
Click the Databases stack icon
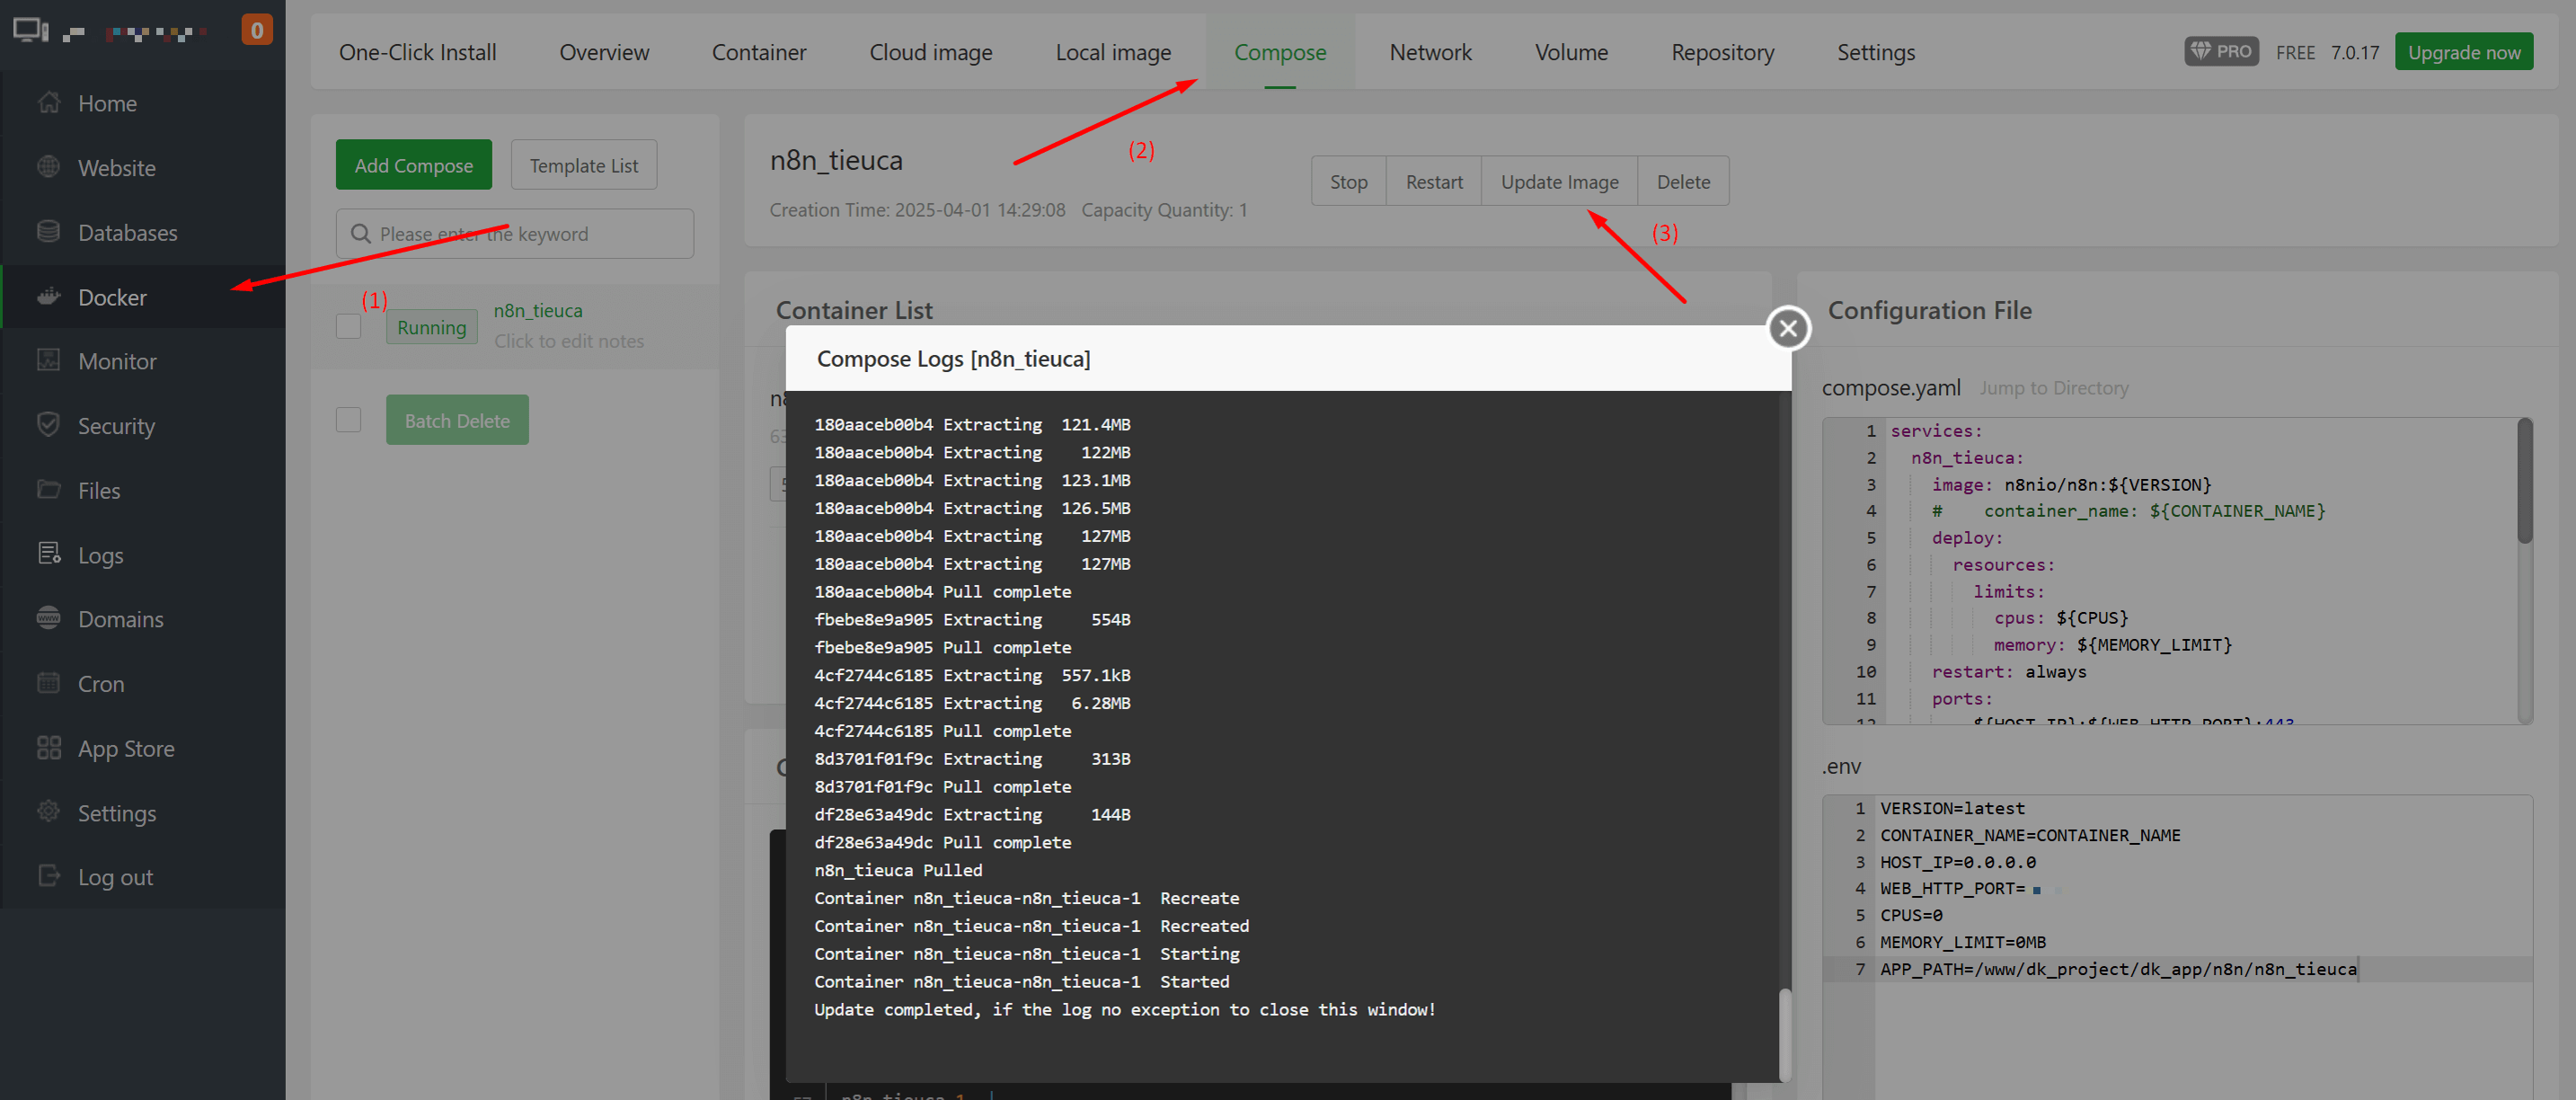coord(48,232)
